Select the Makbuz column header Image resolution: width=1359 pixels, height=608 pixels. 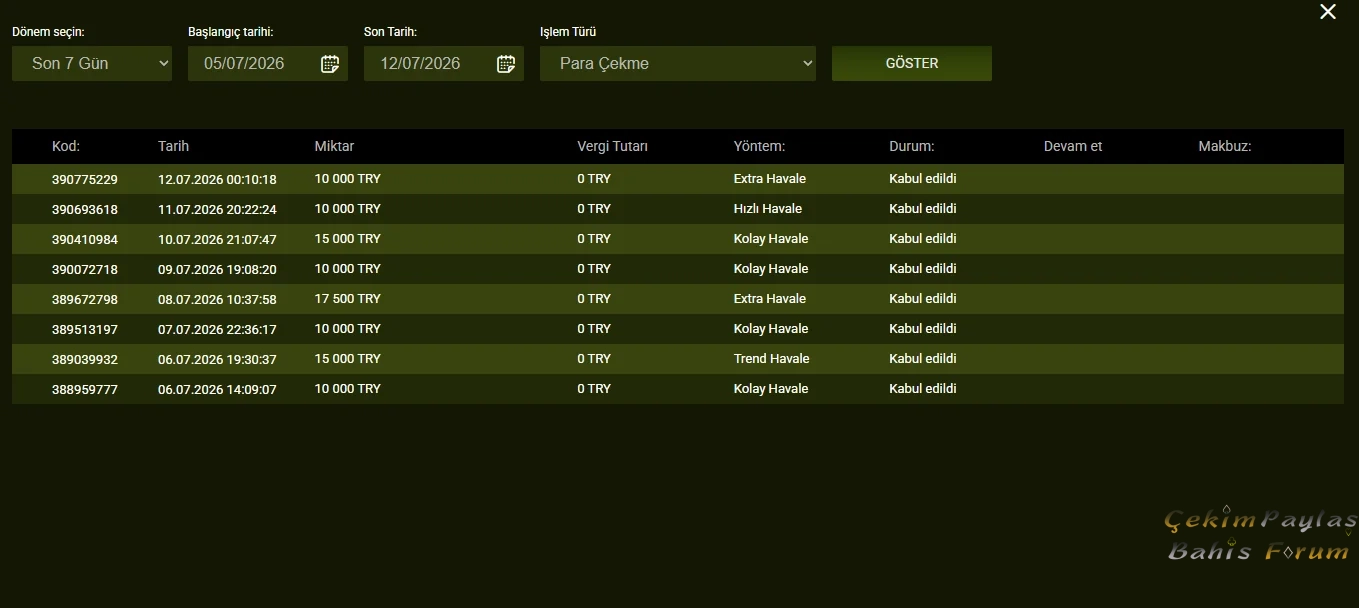tap(1225, 146)
